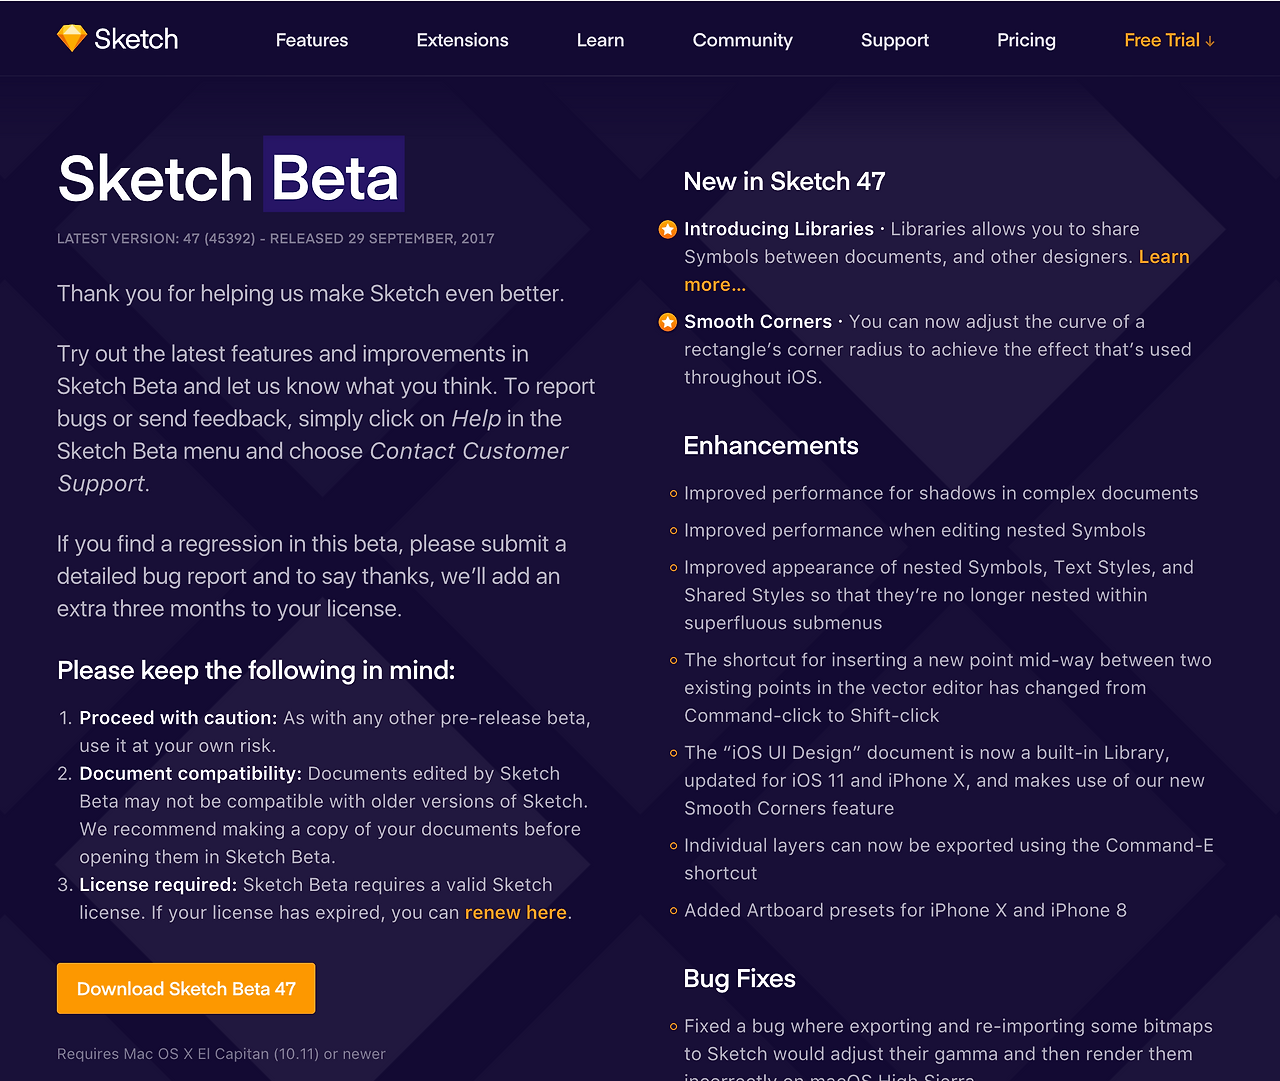Follow the orange Learn more link
This screenshot has width=1280, height=1081.
pyautogui.click(x=1163, y=257)
